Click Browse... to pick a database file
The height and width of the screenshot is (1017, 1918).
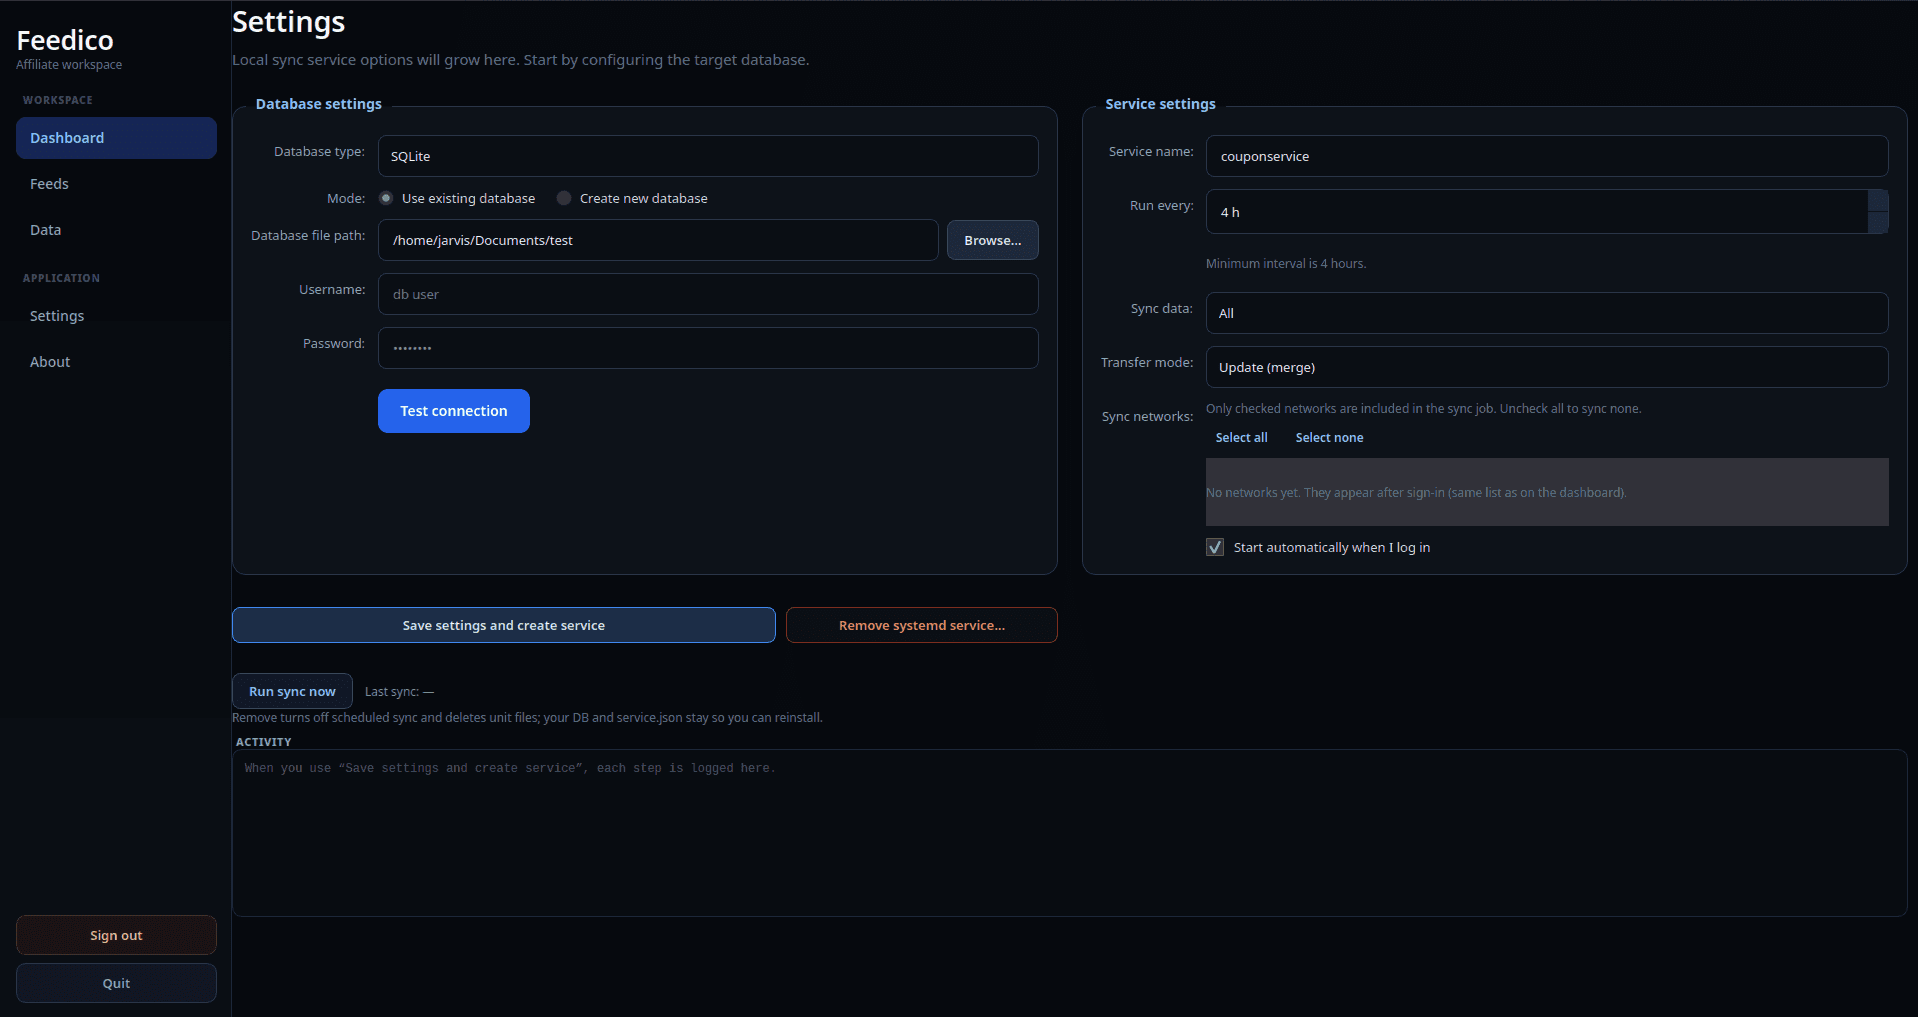(993, 240)
